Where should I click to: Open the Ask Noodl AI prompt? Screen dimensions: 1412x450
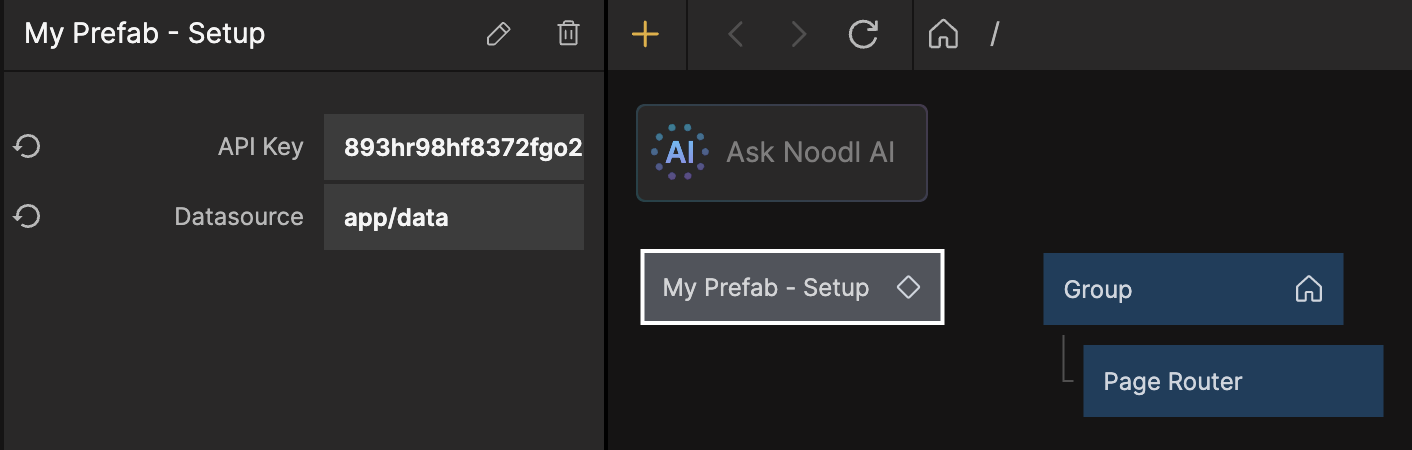coord(810,153)
